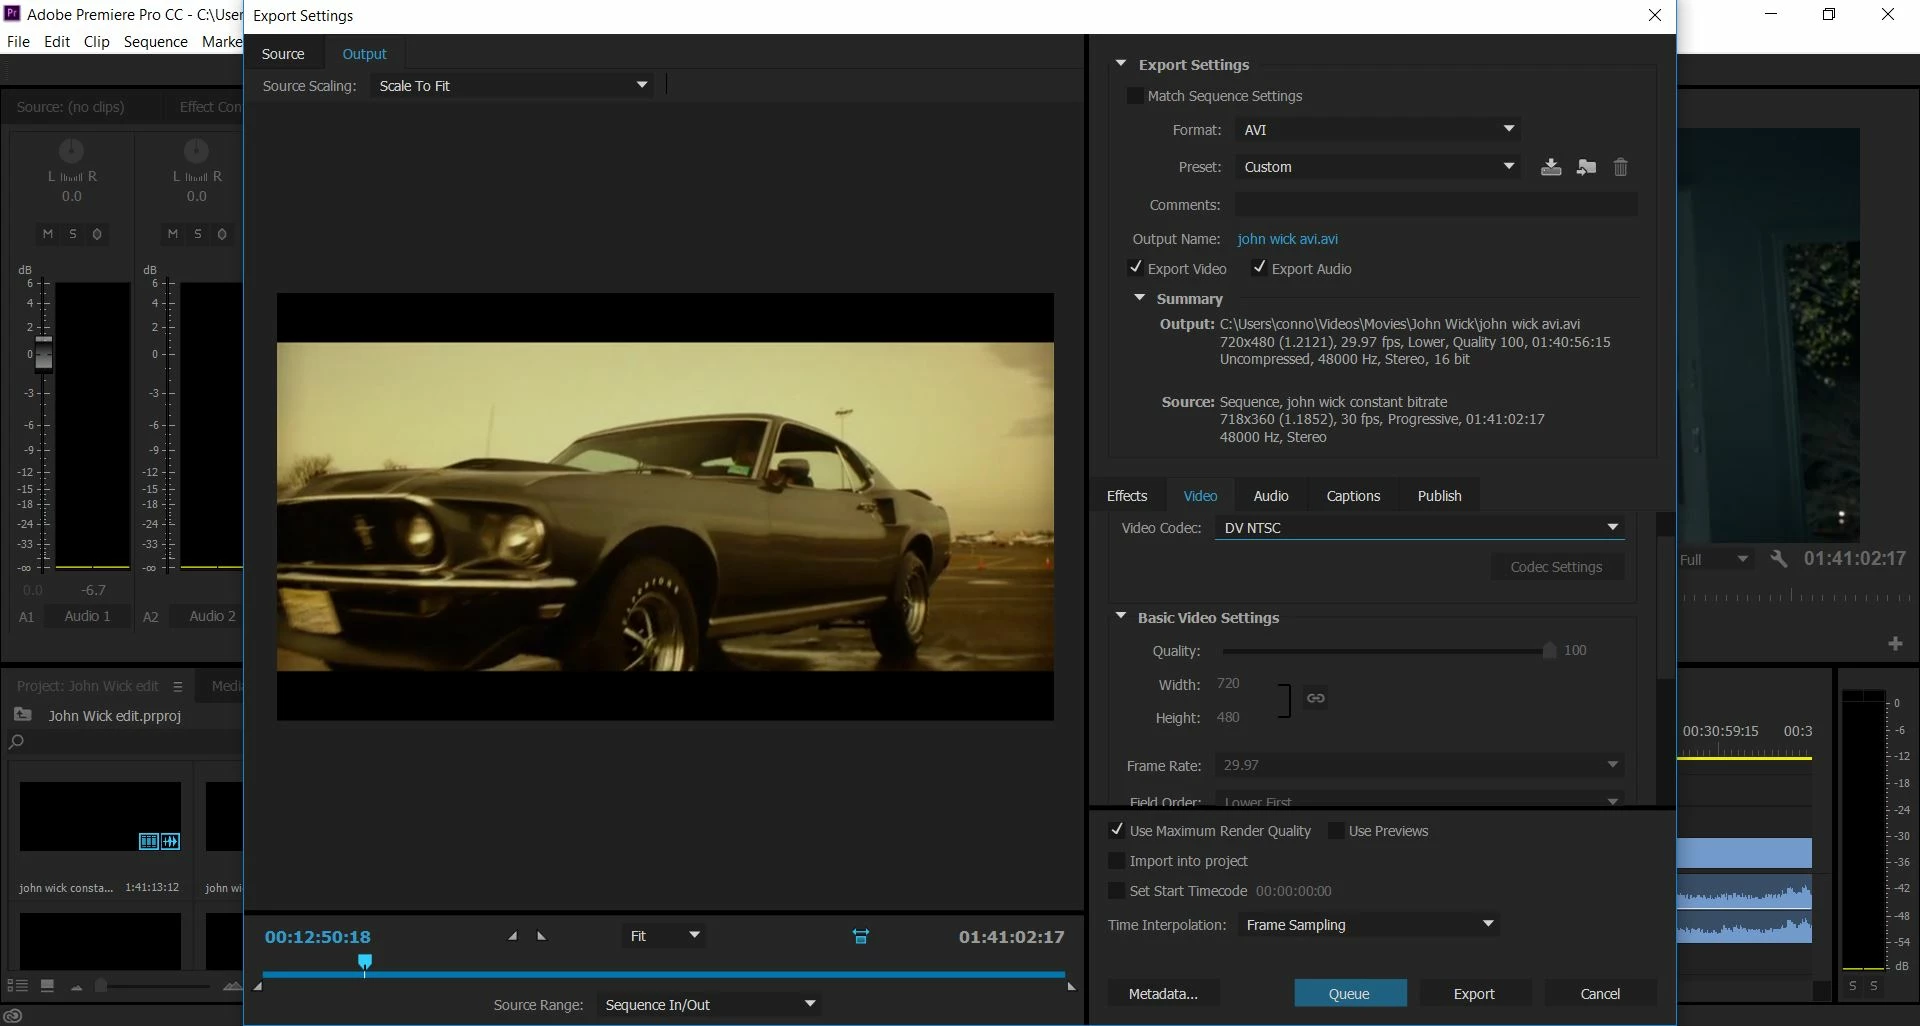Viewport: 1920px width, 1026px height.
Task: Open the Publish tab
Action: point(1439,496)
